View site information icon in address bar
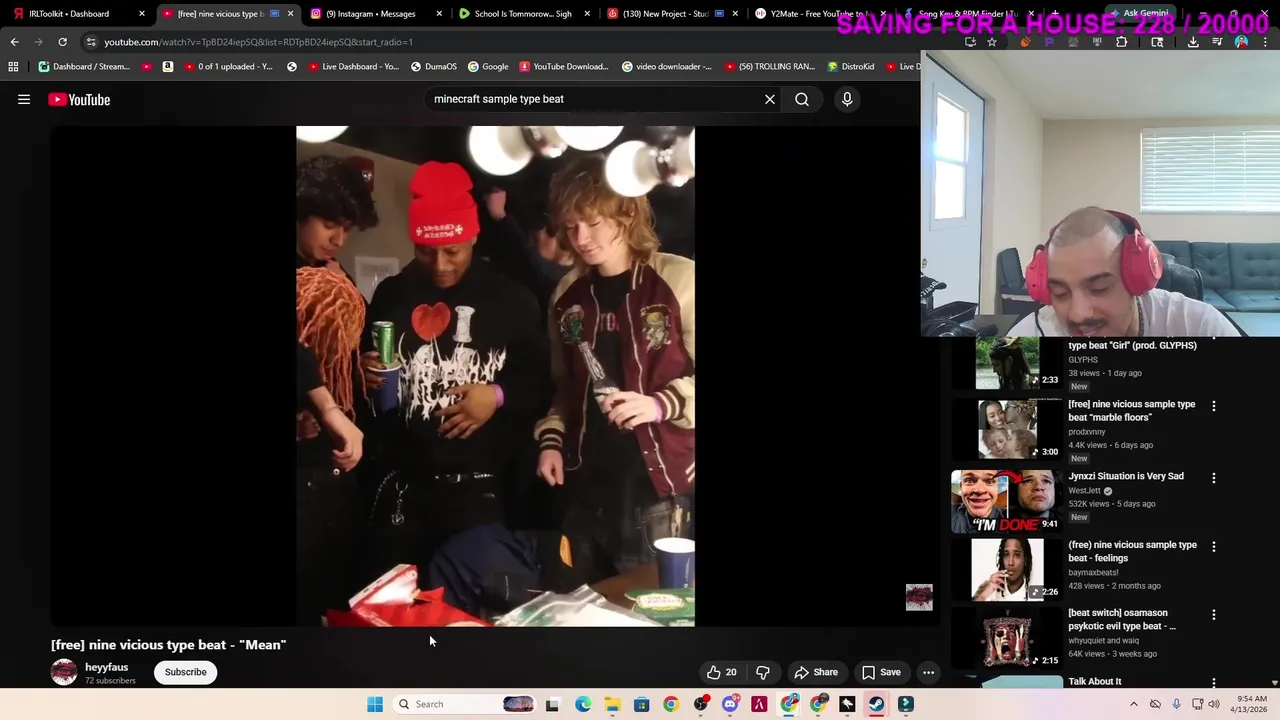1280x720 pixels. [x=91, y=42]
